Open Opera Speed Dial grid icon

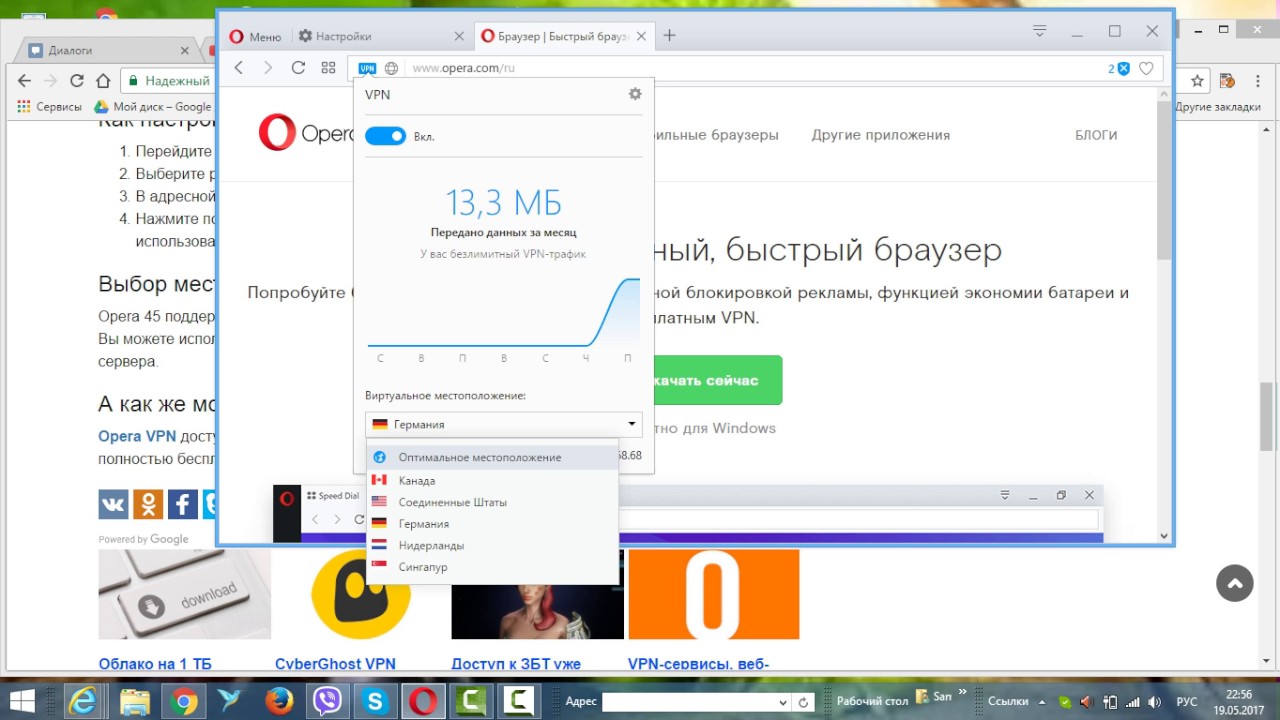coord(328,68)
